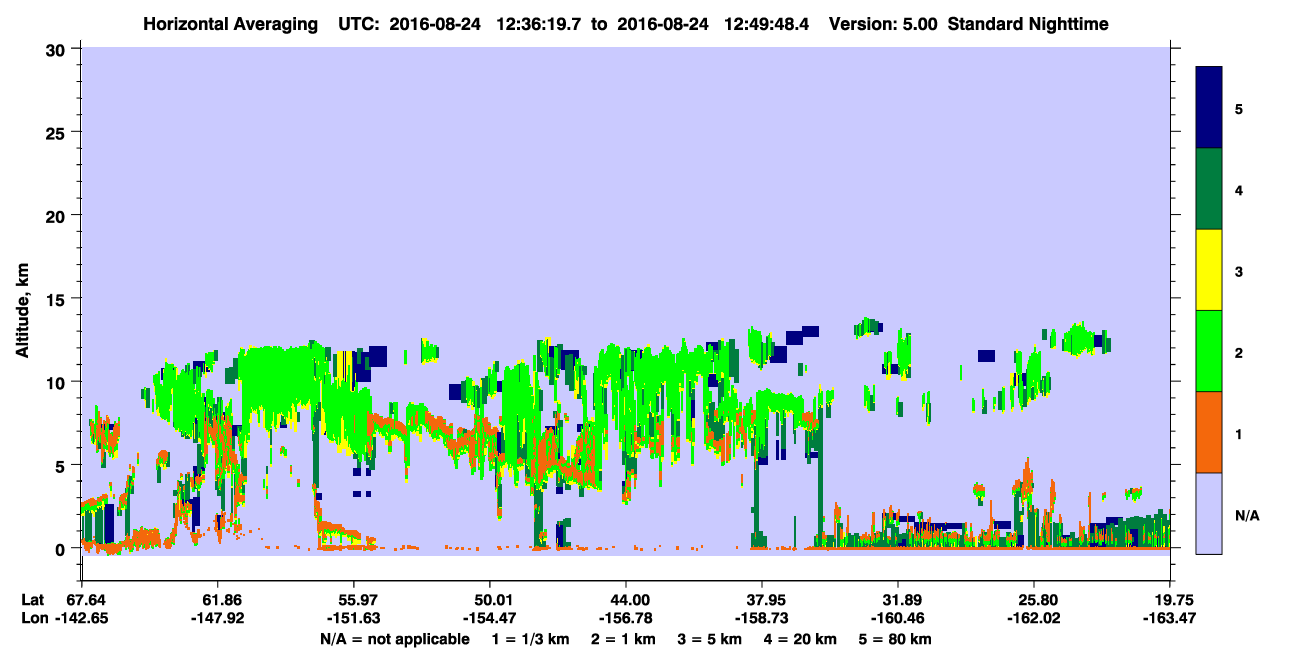Click the lavender N/A colorbar segment
The height and width of the screenshot is (667, 1300).
point(1209,513)
